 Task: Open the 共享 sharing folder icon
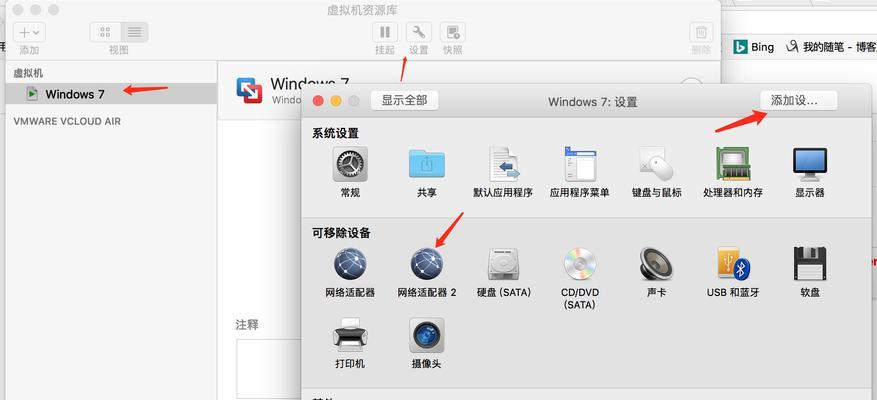coord(426,164)
